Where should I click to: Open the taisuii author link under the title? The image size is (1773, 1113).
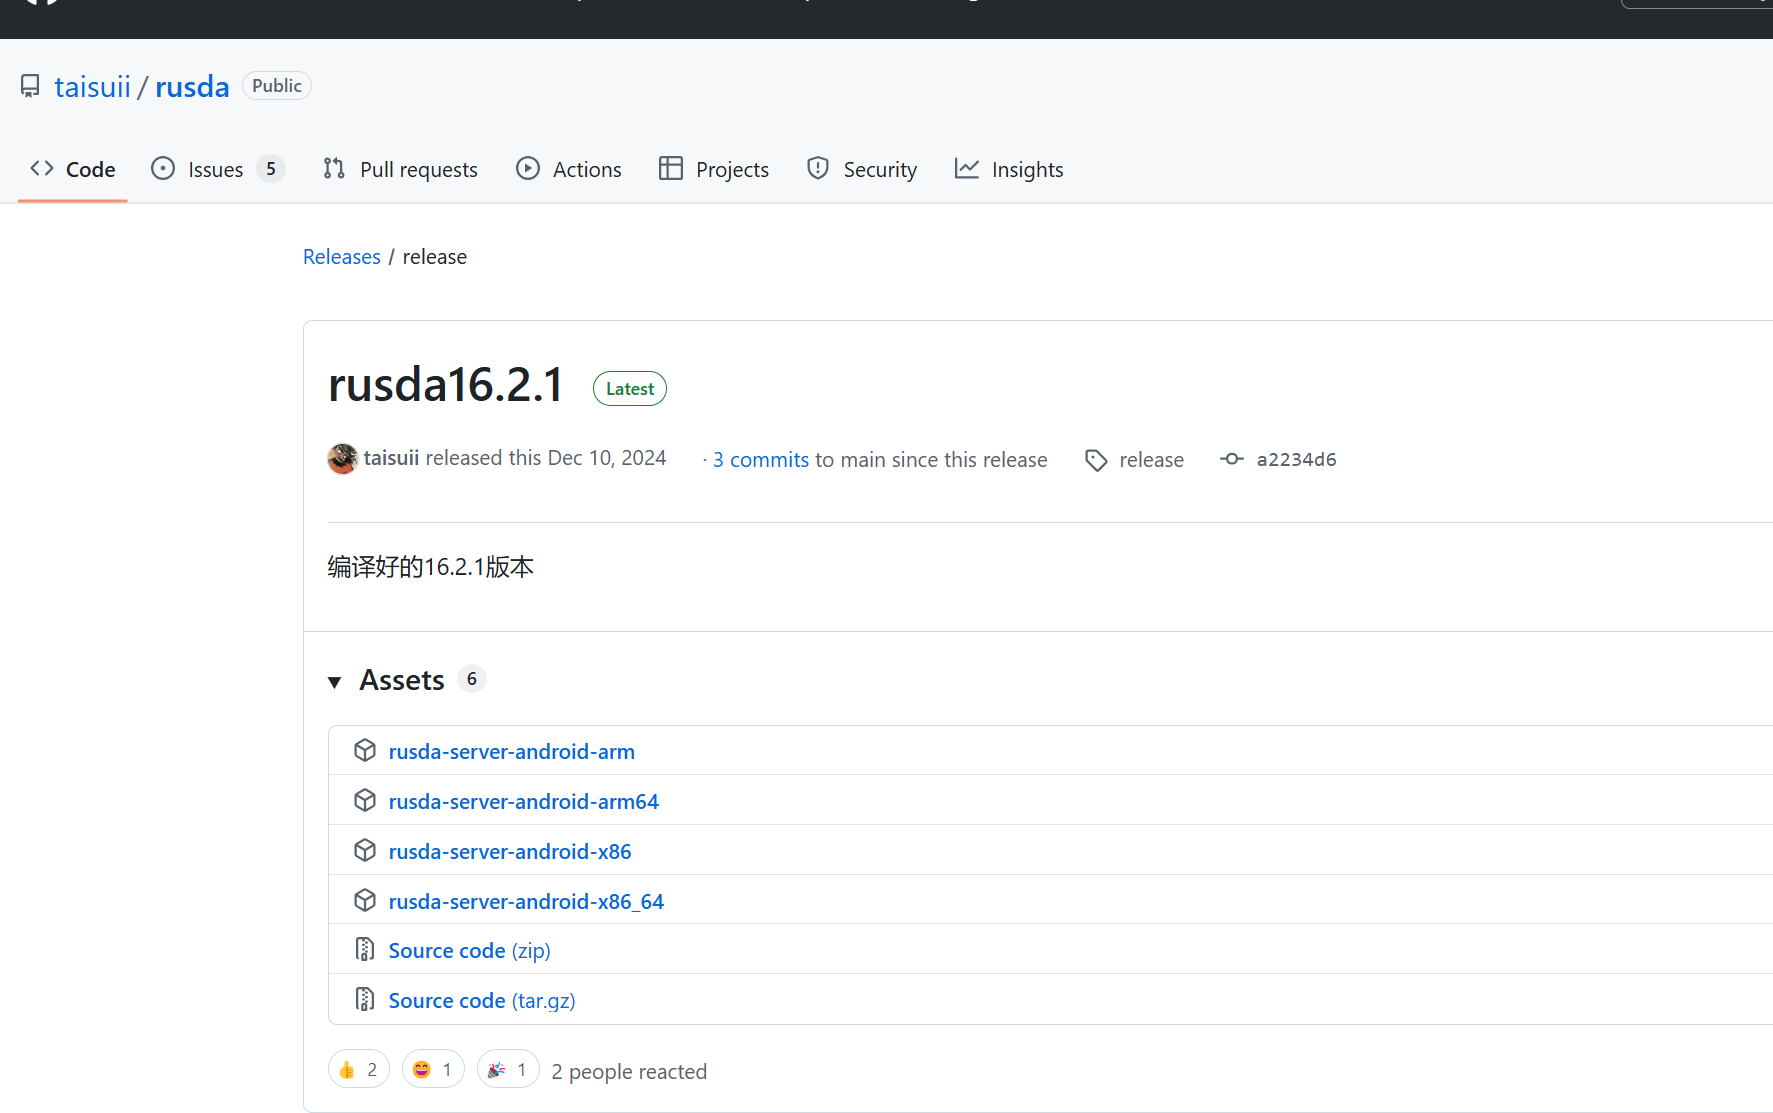(391, 458)
